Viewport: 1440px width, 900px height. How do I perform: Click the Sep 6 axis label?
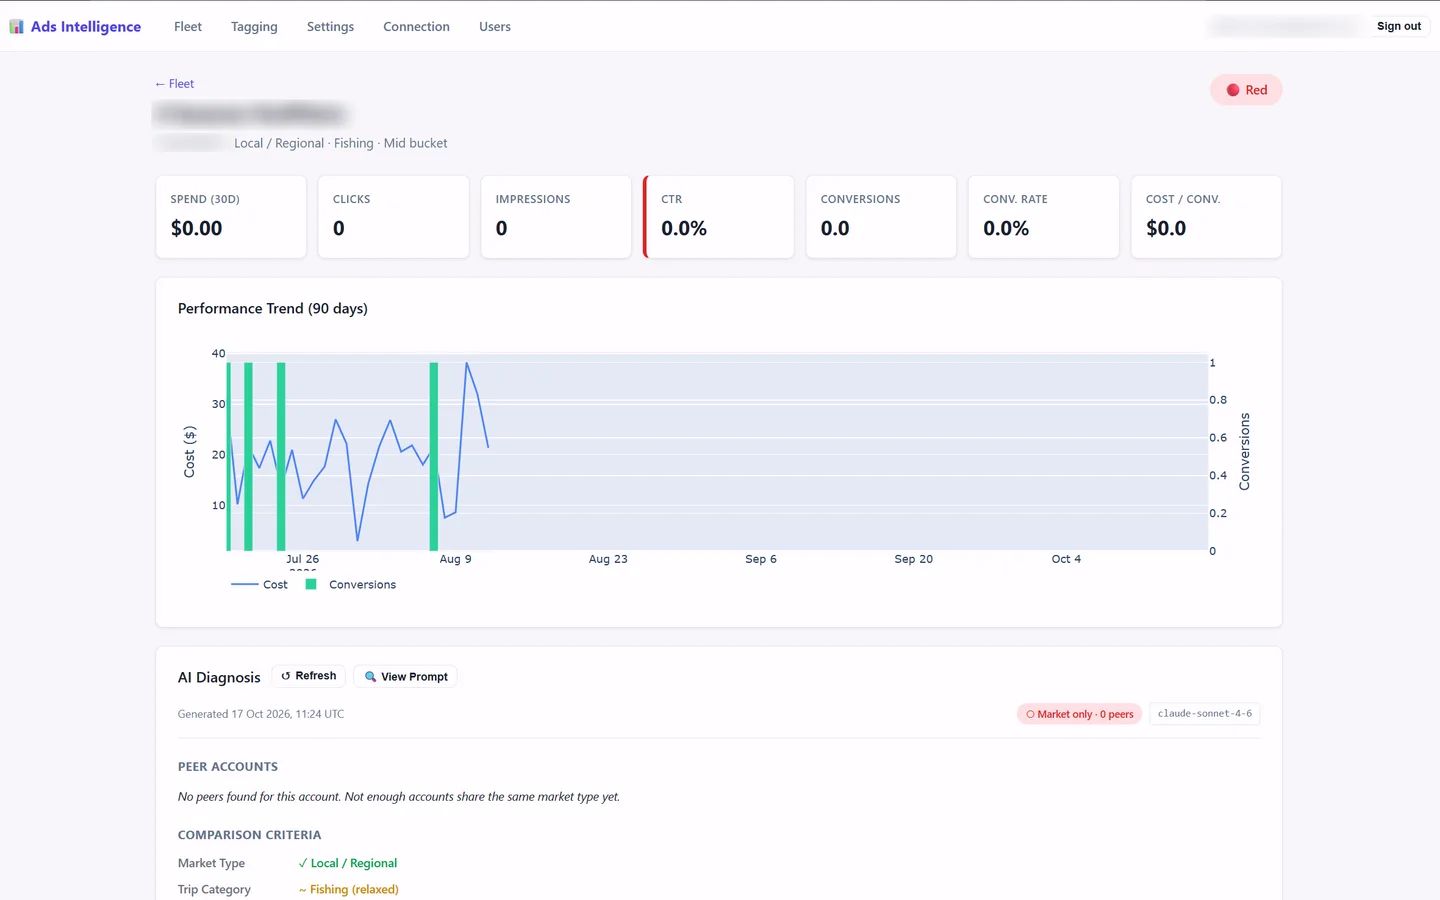click(x=761, y=559)
